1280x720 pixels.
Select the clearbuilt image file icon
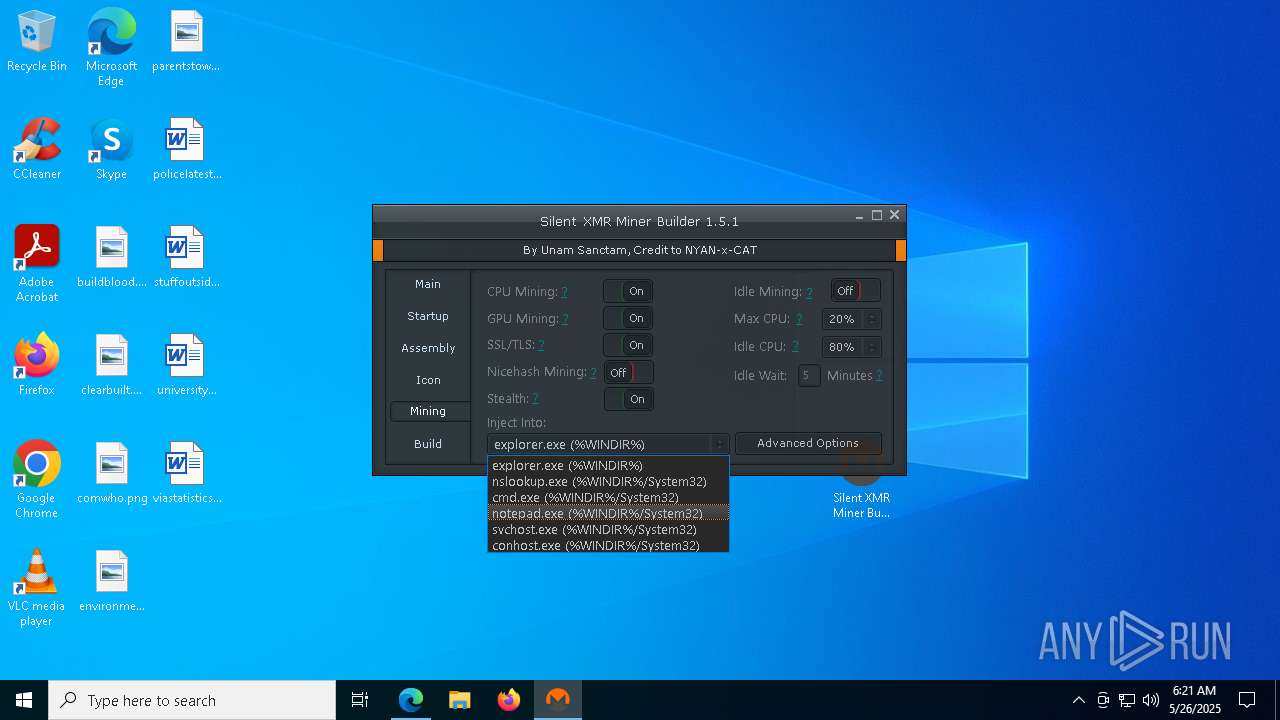click(112, 365)
